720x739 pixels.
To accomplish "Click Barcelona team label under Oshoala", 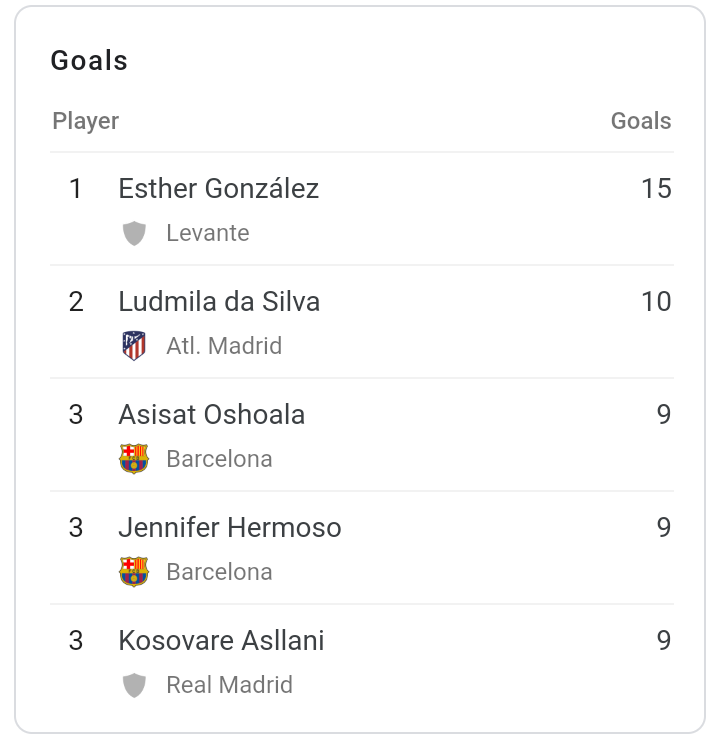I will 220,459.
